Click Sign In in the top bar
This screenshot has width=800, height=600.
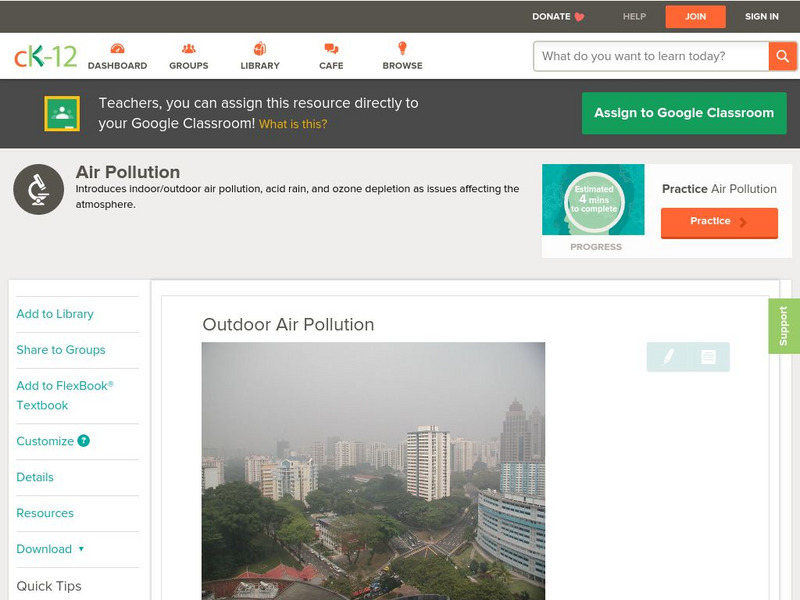coord(761,17)
